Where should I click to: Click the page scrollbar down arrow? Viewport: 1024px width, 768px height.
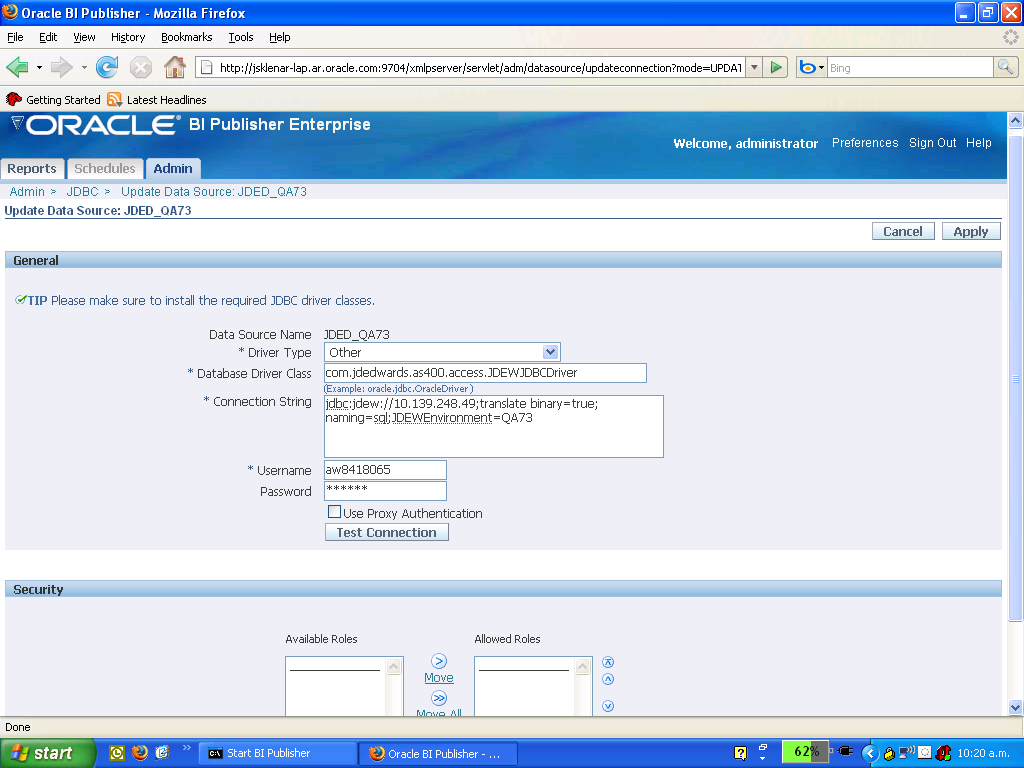1015,707
